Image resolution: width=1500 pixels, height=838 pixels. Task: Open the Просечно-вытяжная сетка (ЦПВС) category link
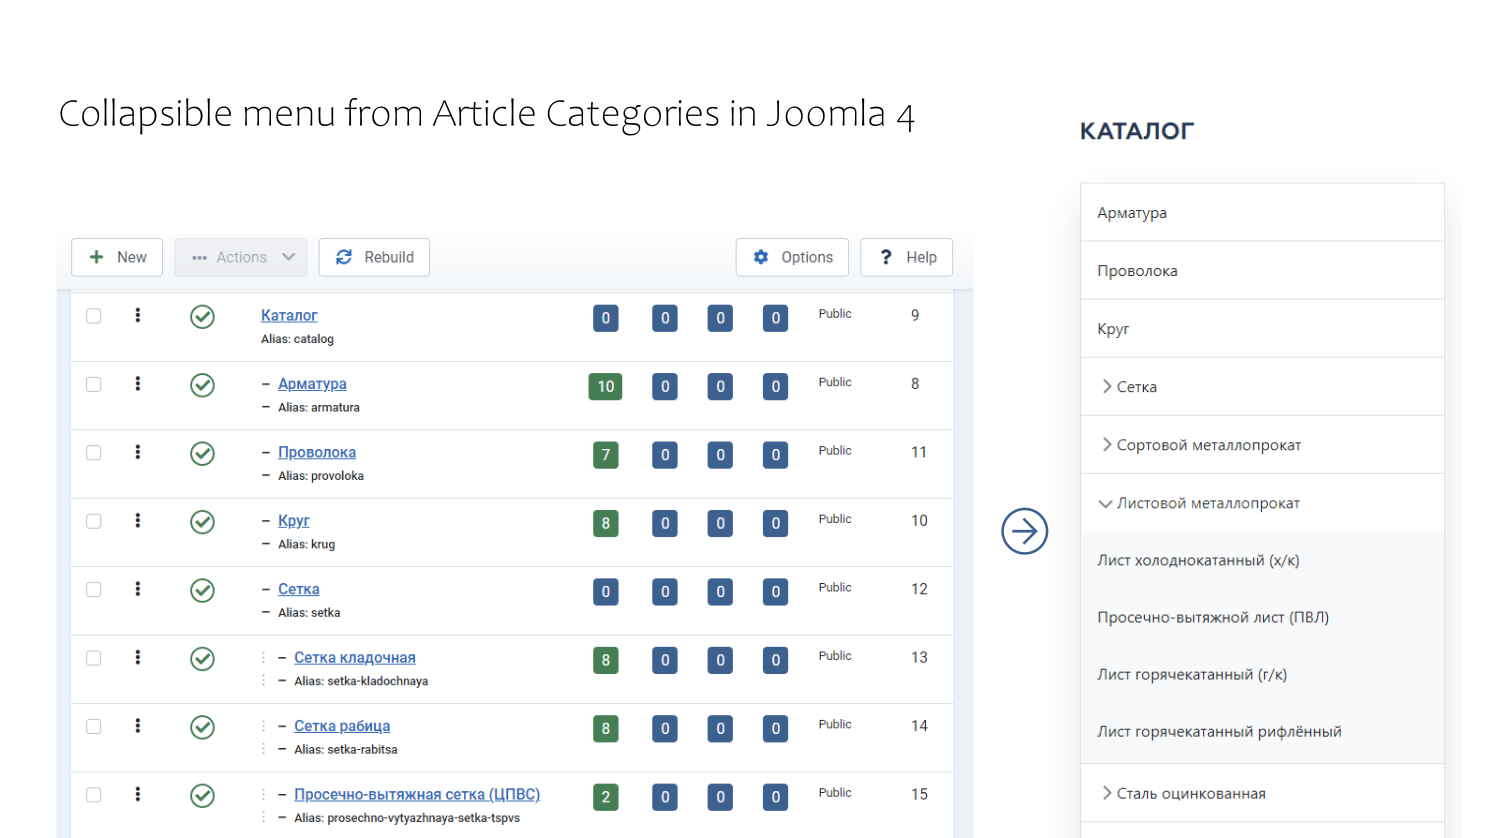pos(416,795)
